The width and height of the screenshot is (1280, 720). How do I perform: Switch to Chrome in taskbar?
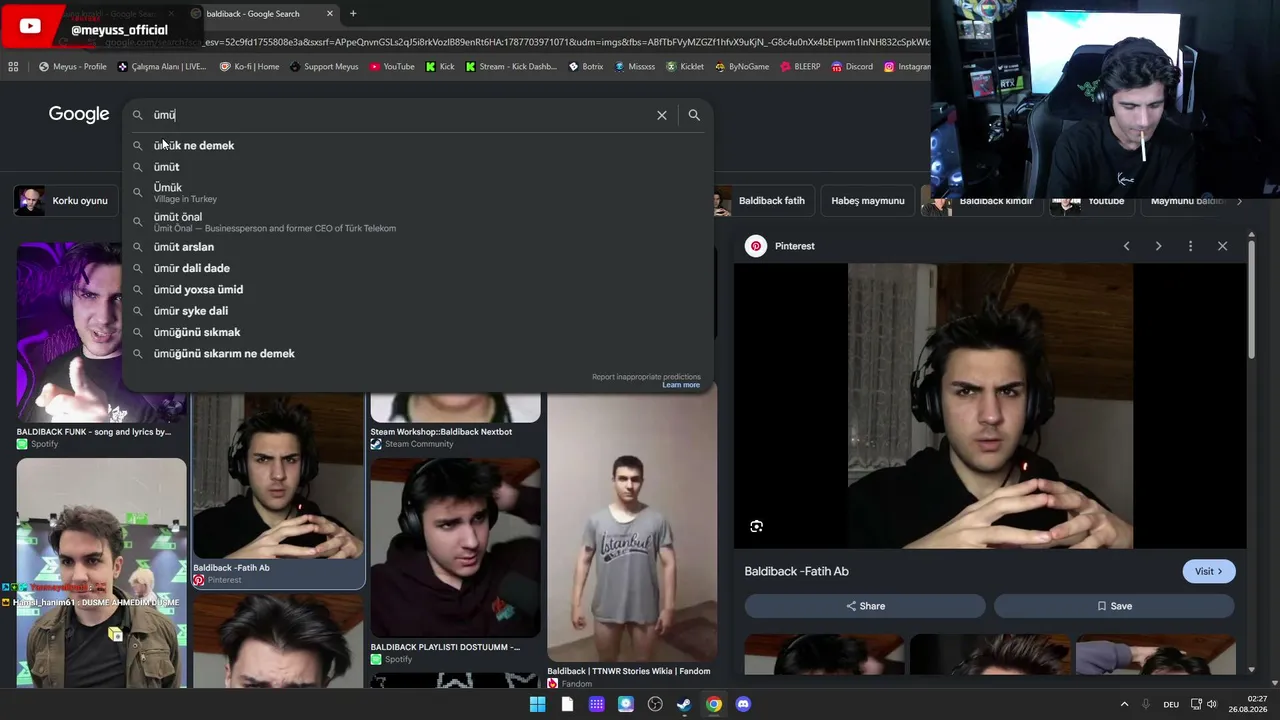(x=714, y=704)
